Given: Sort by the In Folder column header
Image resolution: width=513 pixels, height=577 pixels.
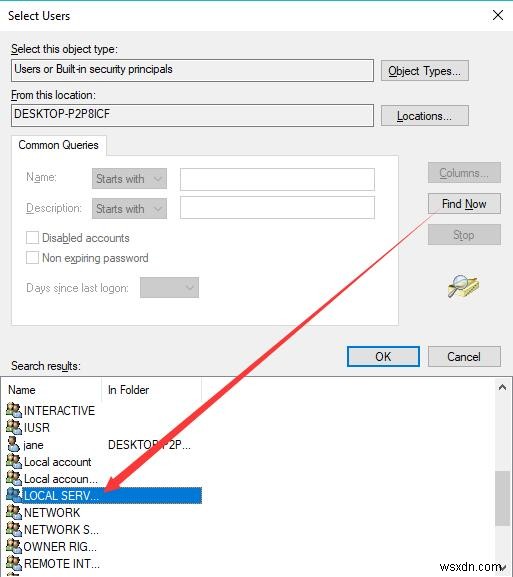Looking at the screenshot, I should (151, 389).
